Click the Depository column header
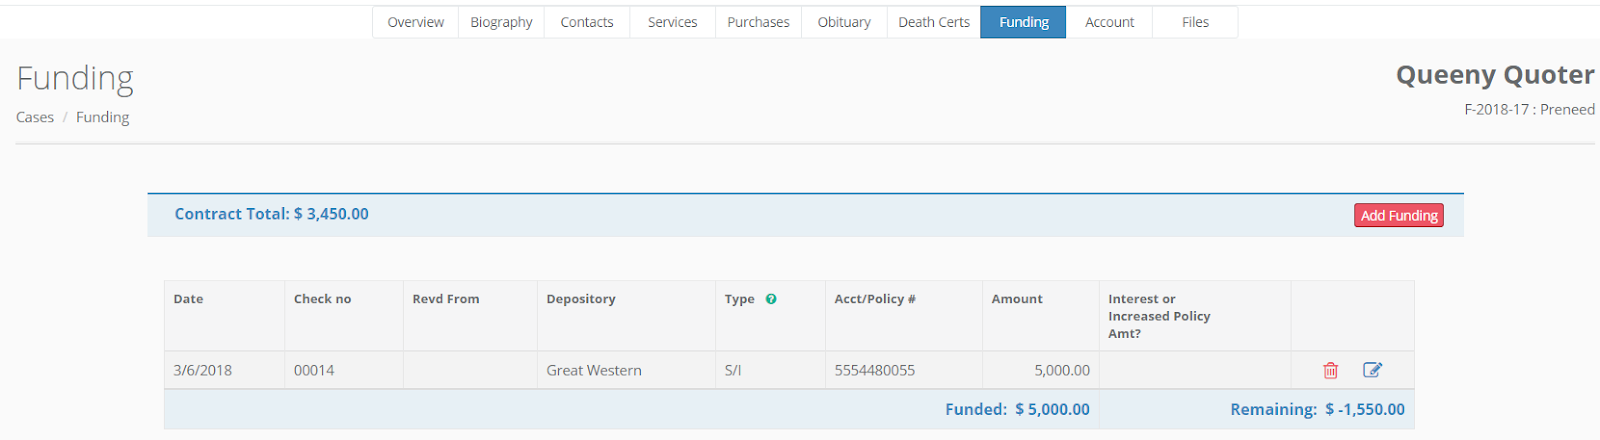1600x440 pixels. pos(581,299)
